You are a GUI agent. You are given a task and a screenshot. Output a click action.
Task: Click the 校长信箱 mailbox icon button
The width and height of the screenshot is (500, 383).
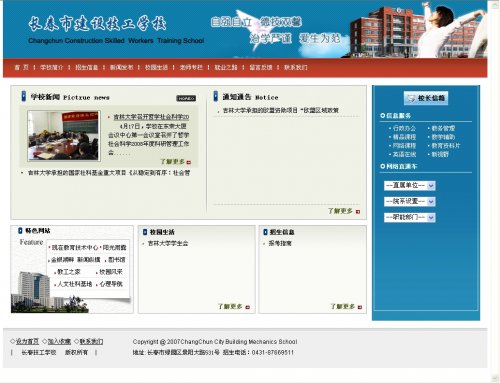pyautogui.click(x=426, y=98)
